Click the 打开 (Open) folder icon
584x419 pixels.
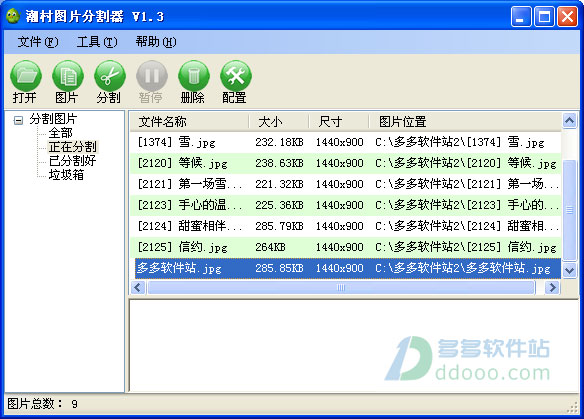[25, 76]
